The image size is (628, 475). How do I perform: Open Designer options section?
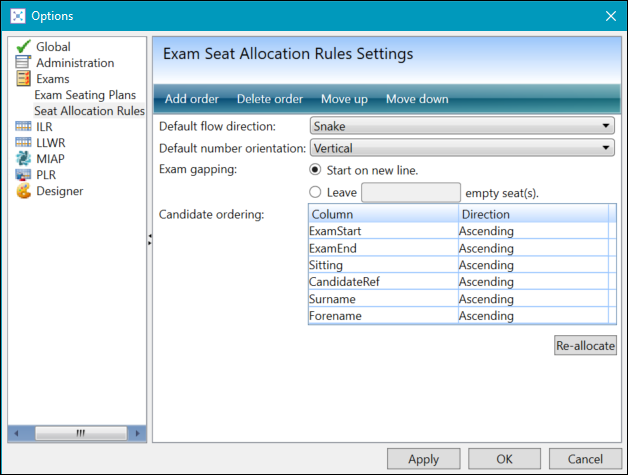coord(60,191)
